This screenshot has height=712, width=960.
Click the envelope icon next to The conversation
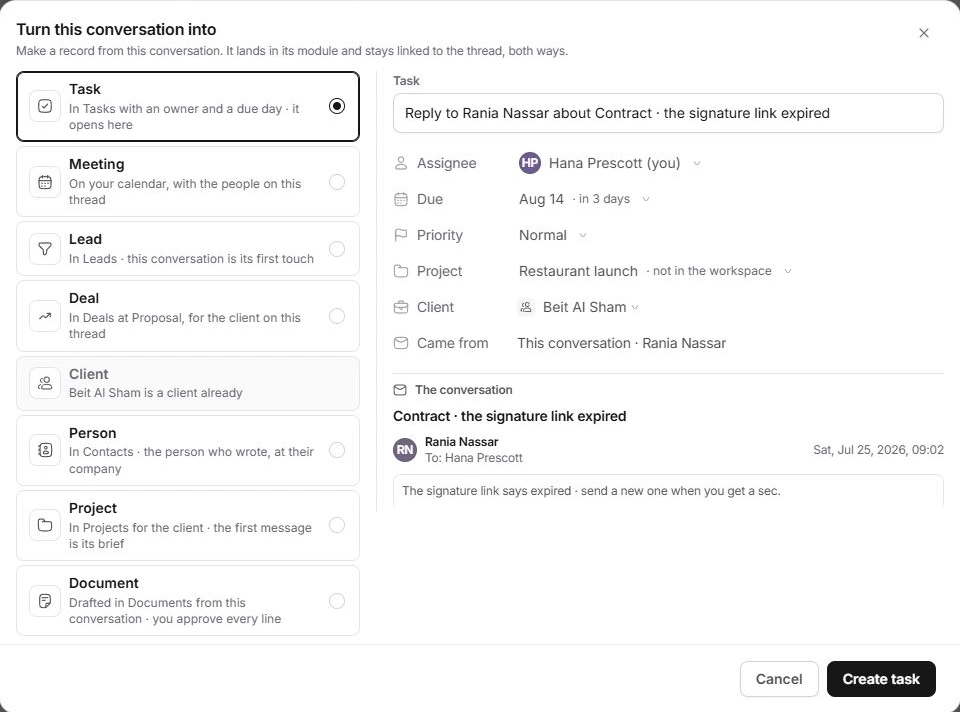pos(400,390)
